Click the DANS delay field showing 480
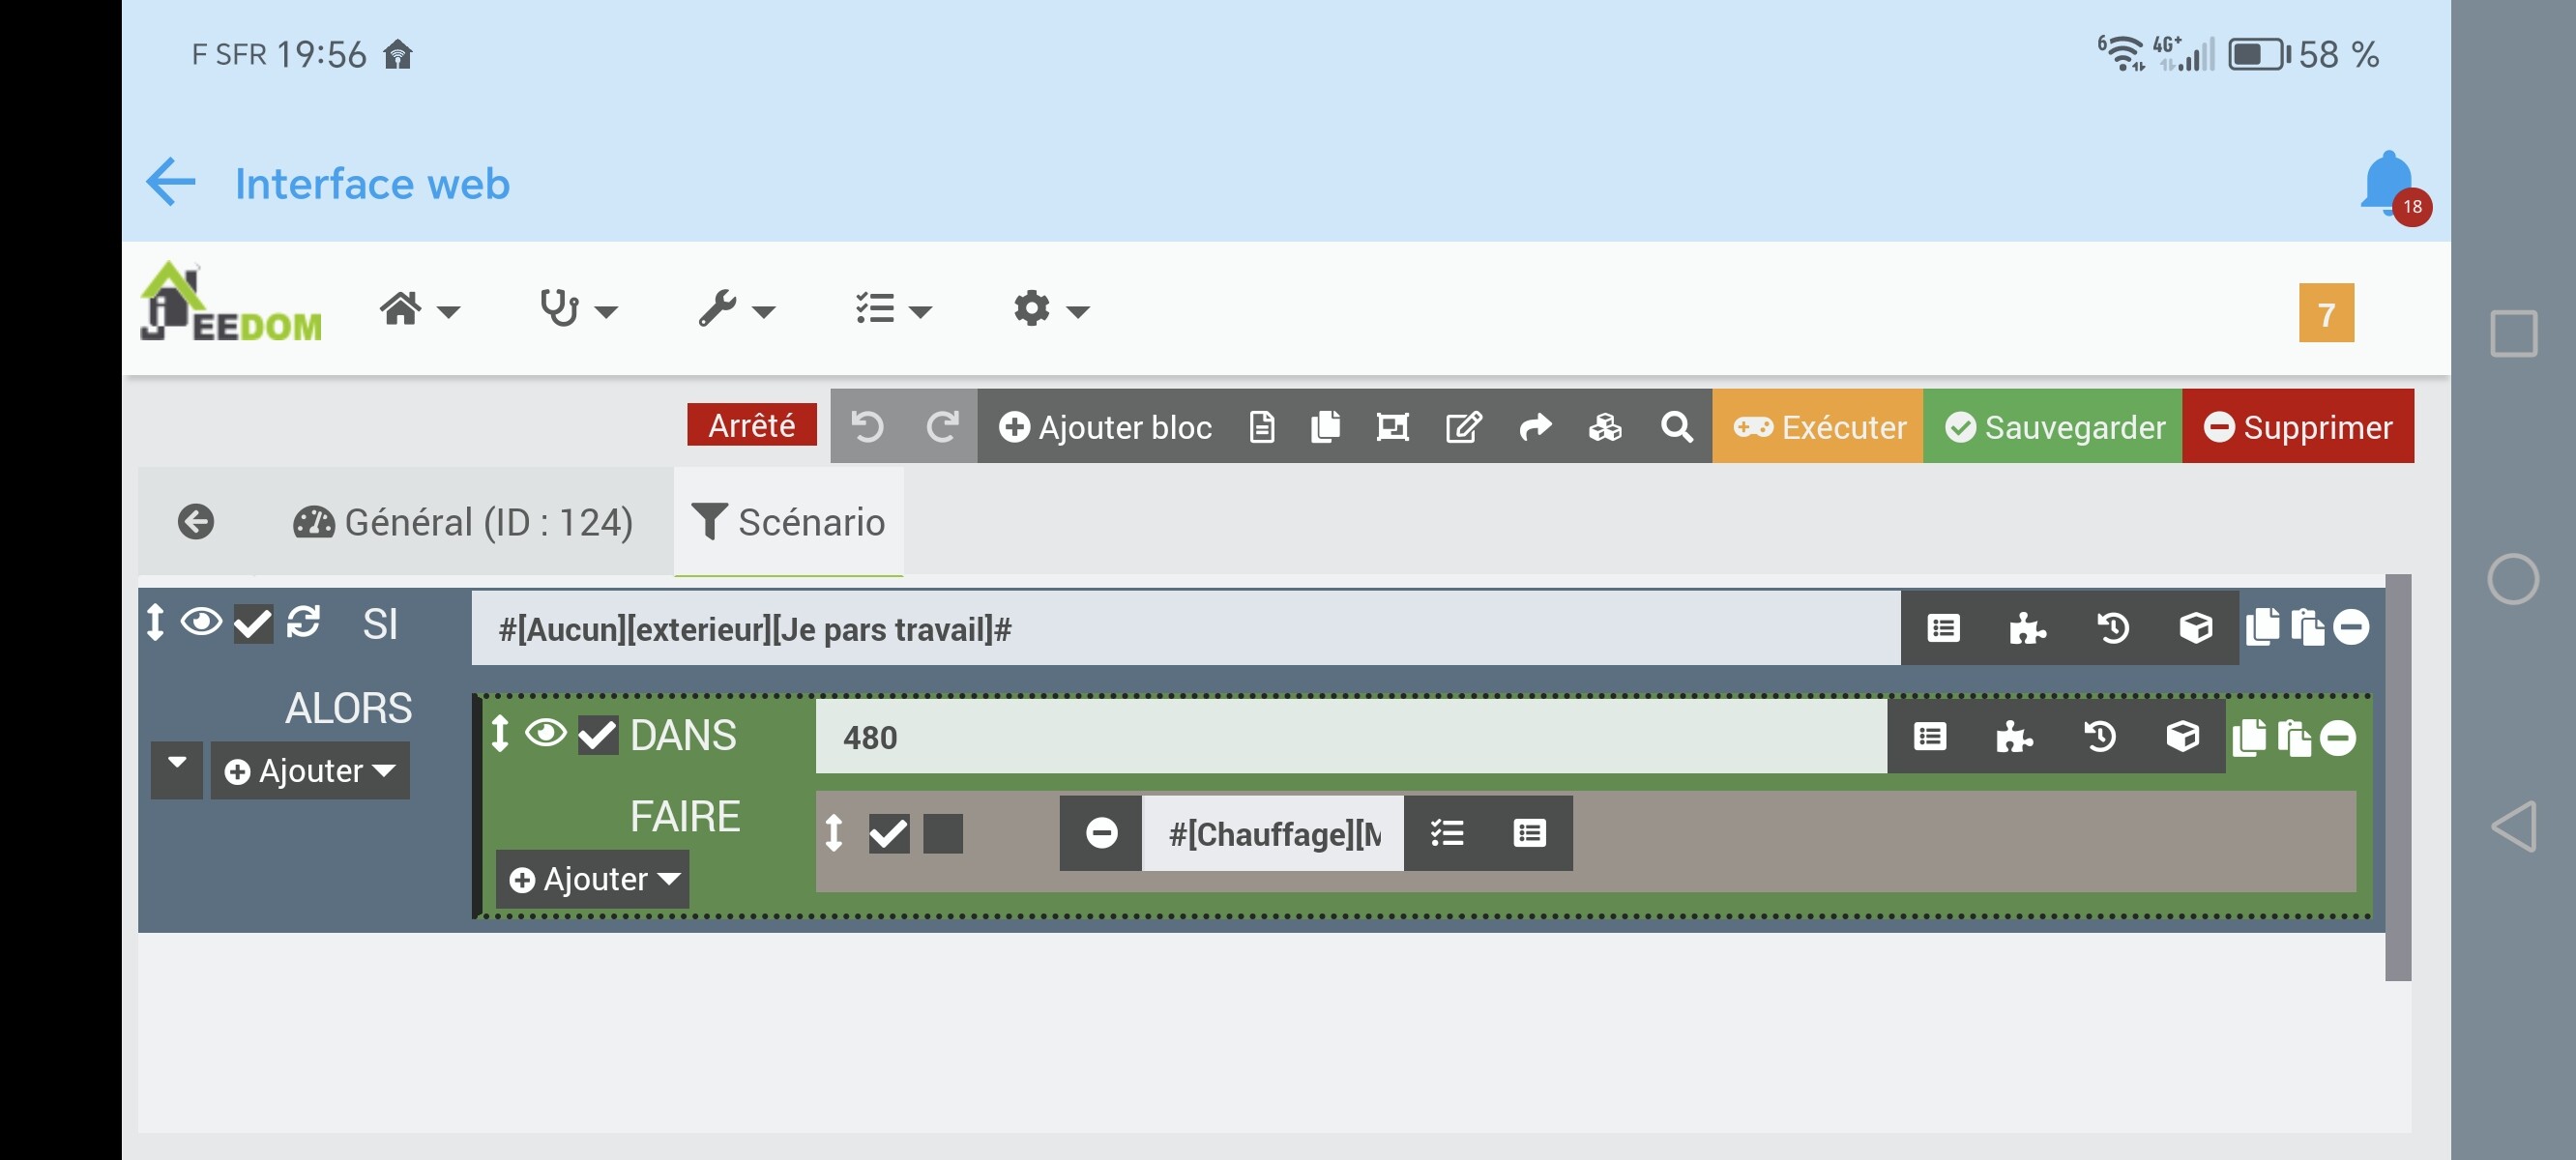 [1350, 737]
